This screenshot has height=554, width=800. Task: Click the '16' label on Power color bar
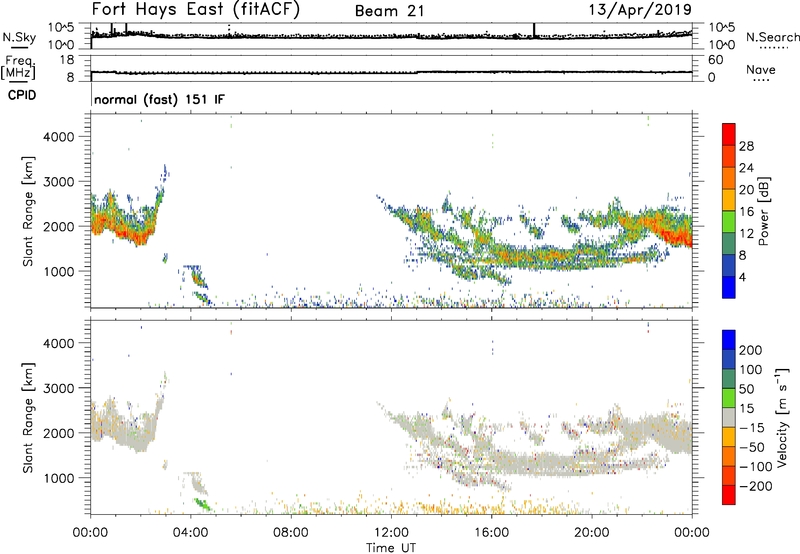coord(746,211)
